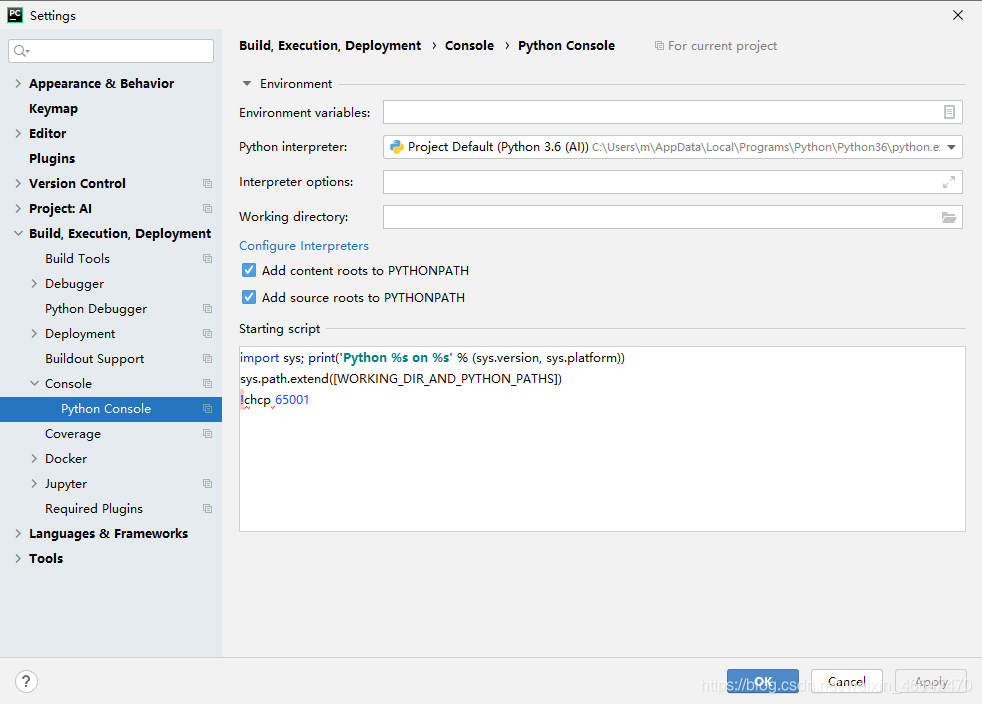Click project-level icon beside Python Debugger
The width and height of the screenshot is (982, 704).
click(207, 309)
